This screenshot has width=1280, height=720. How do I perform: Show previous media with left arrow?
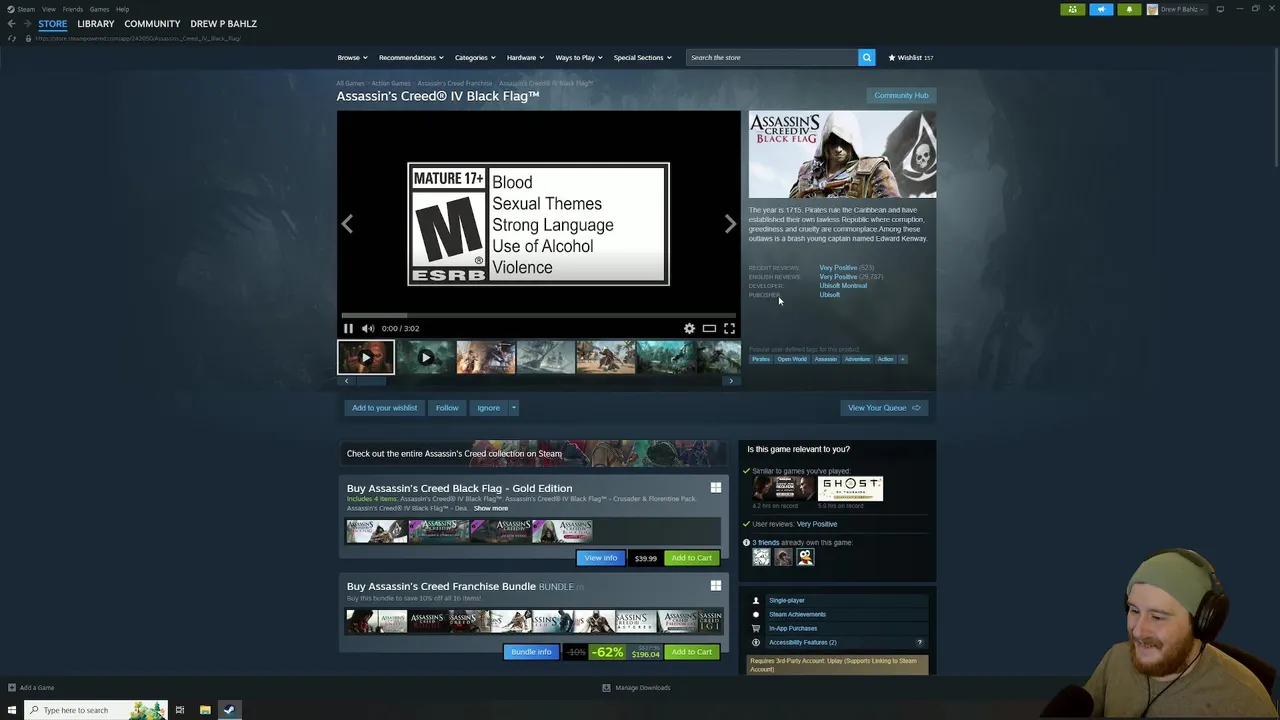(x=347, y=224)
